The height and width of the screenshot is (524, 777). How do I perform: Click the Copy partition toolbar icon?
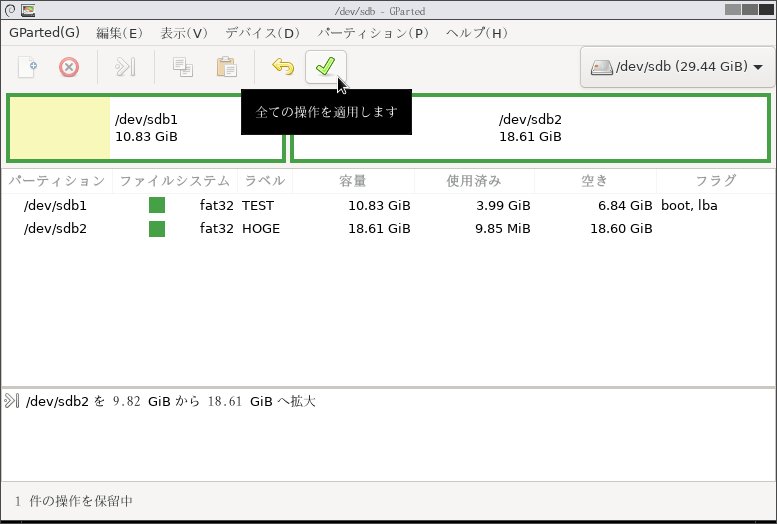(183, 67)
